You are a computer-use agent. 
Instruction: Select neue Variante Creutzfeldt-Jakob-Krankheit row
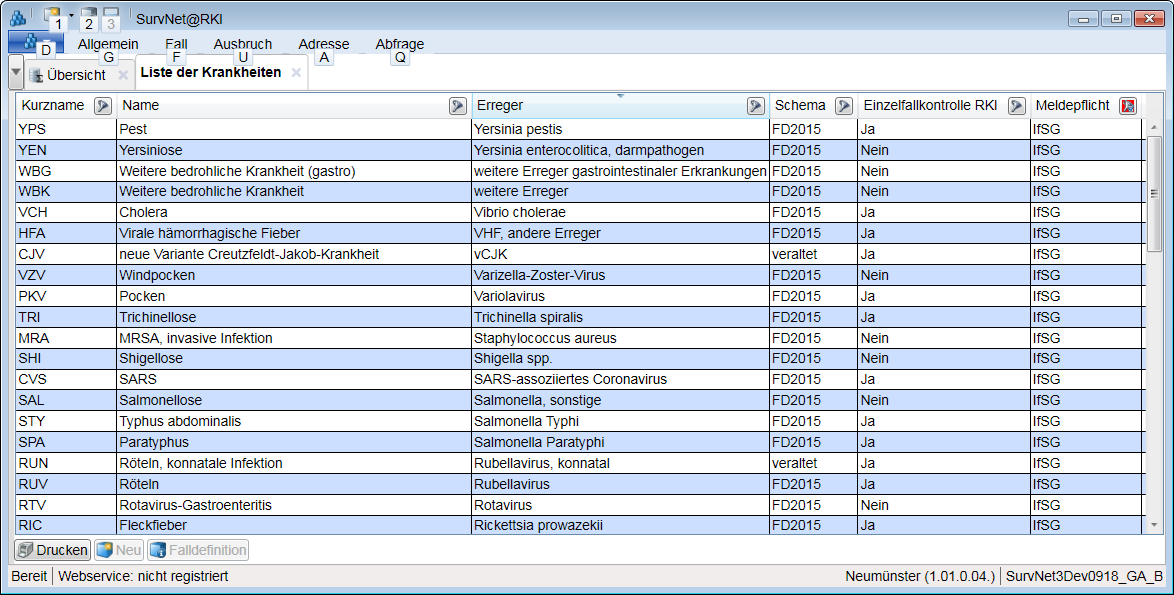pos(579,254)
